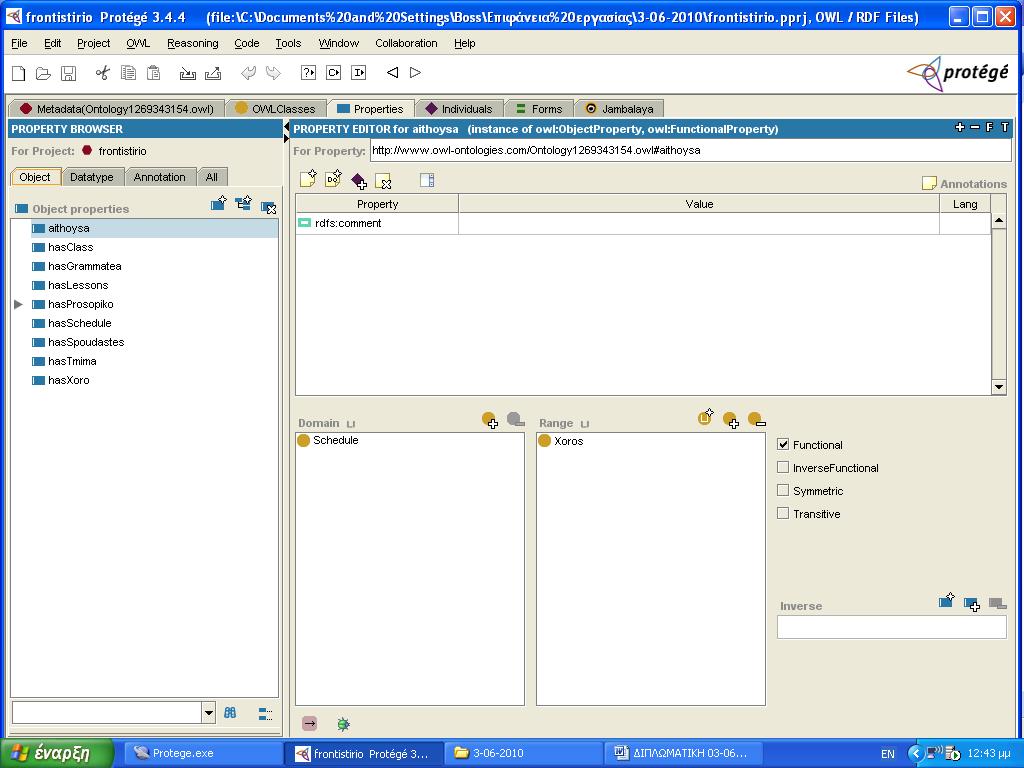Click the add class to Domain icon
Screen dimensions: 1024x768
(x=490, y=420)
